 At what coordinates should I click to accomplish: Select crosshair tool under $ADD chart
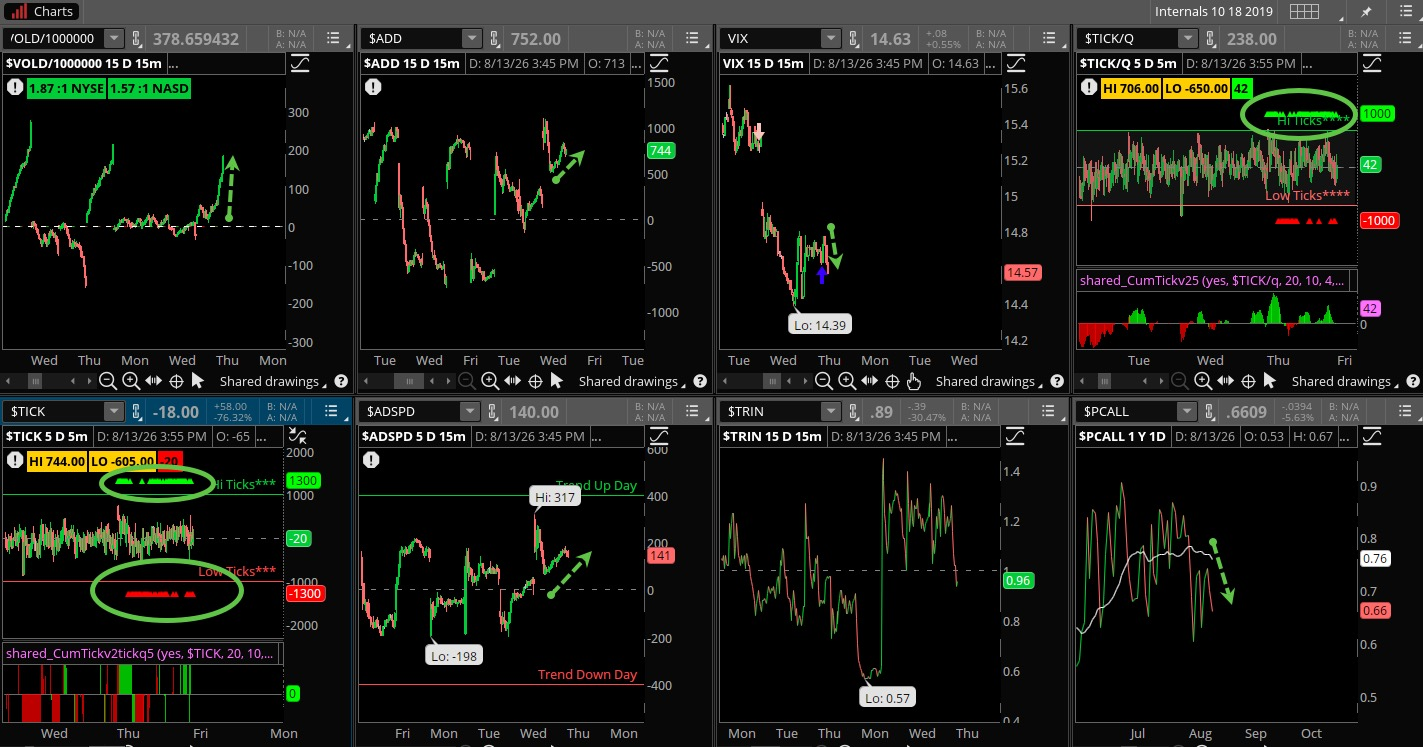[535, 381]
